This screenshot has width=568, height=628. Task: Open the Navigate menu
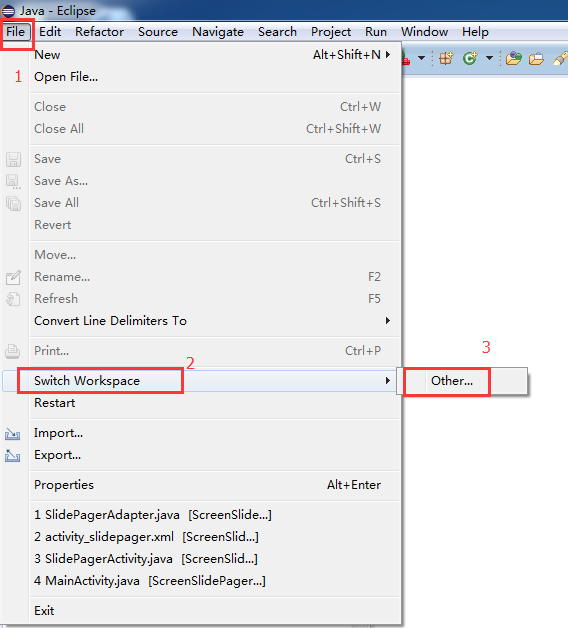point(218,32)
